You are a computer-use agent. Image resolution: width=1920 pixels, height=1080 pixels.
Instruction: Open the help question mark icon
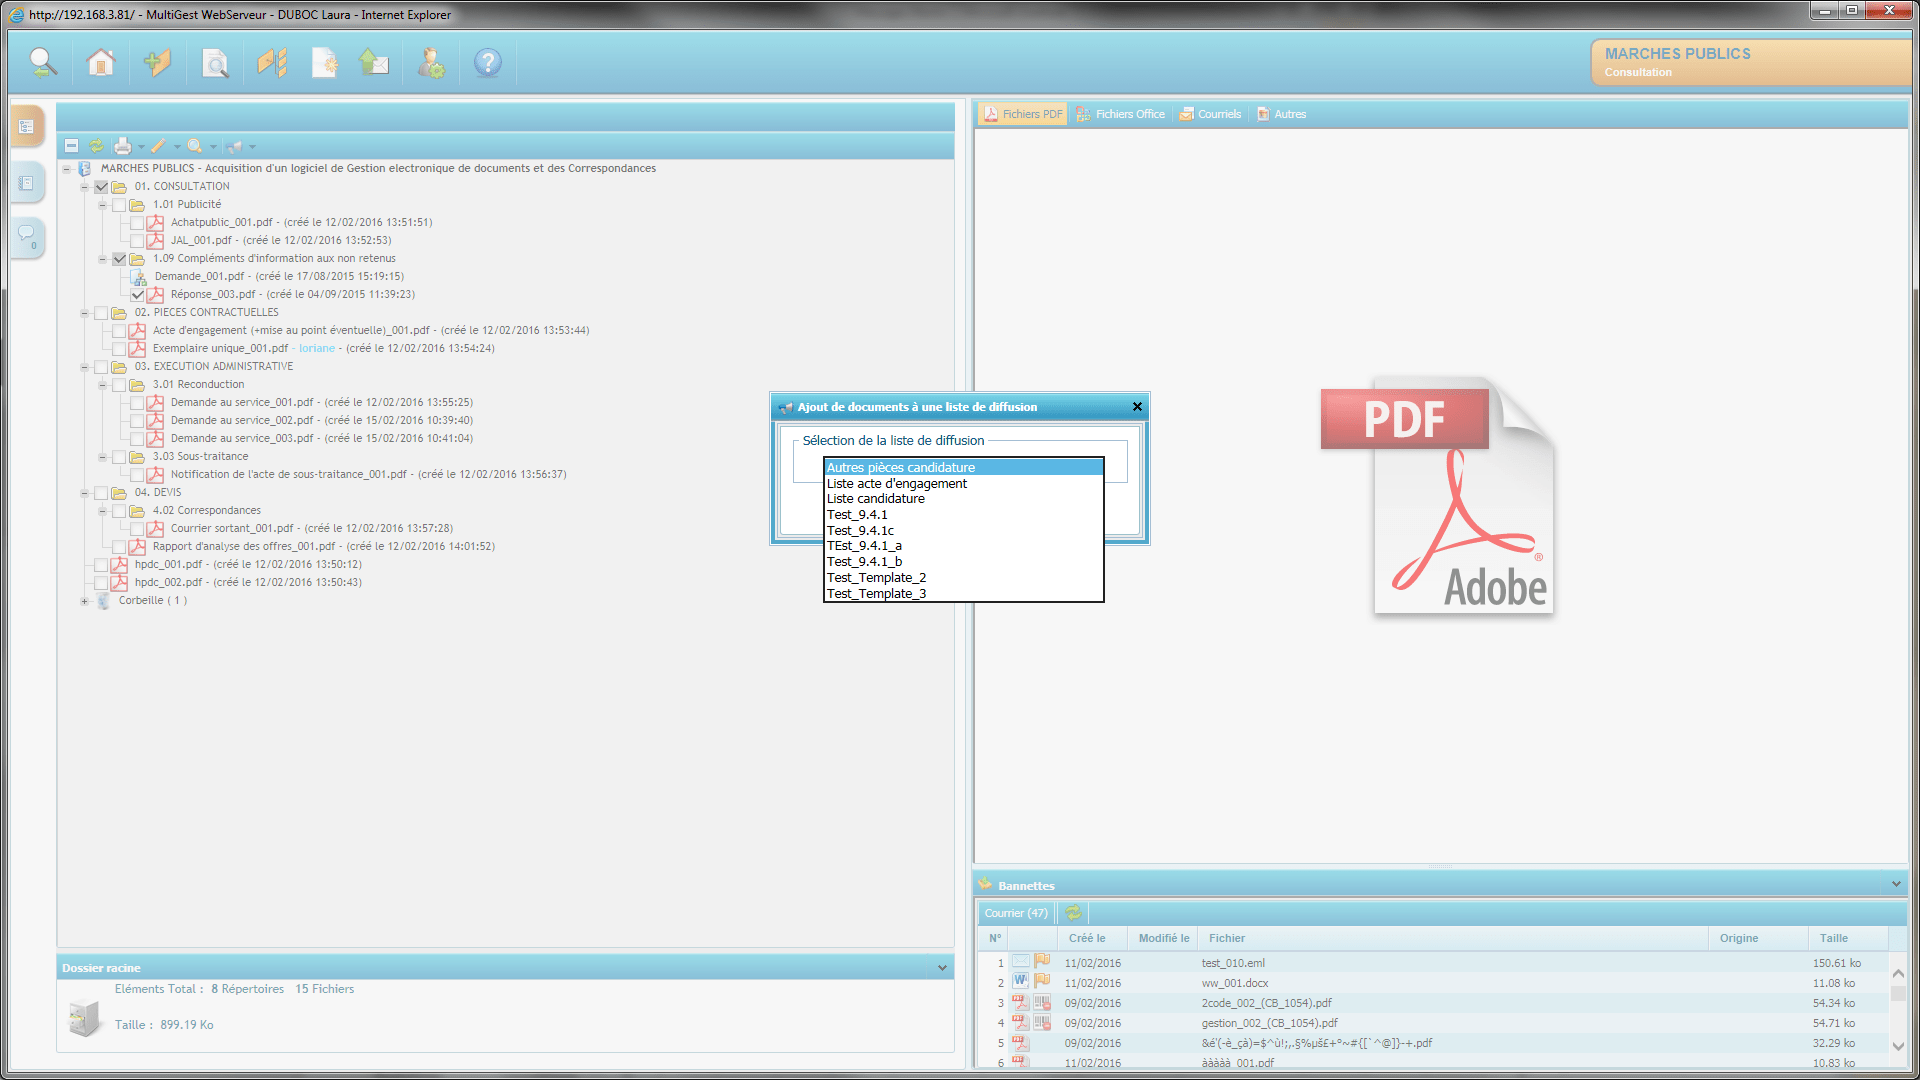point(487,63)
